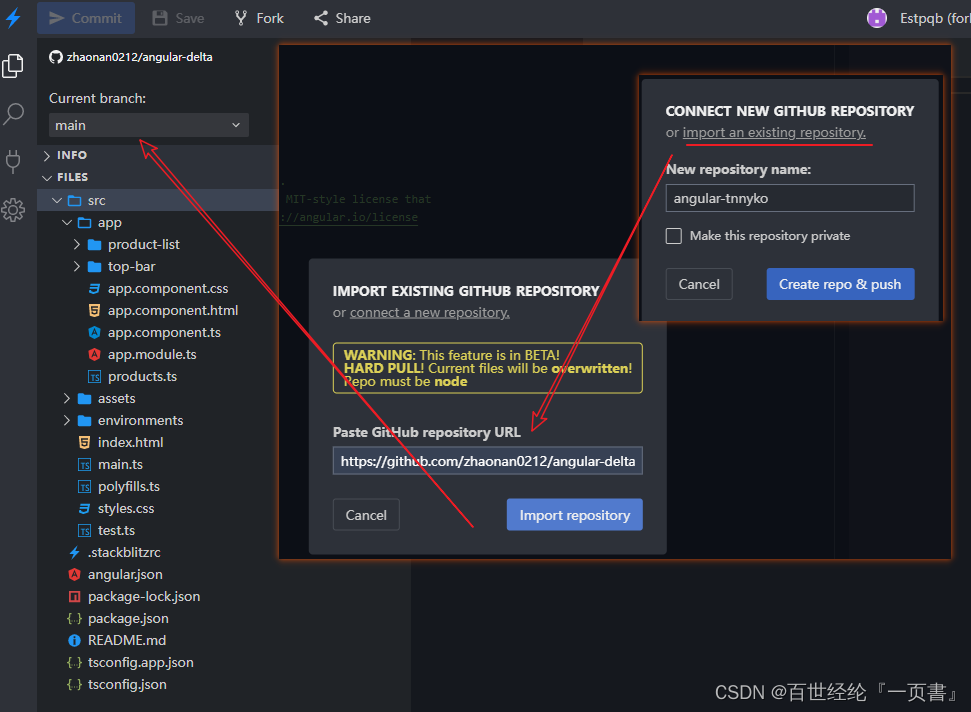
Task: Cancel the Connect New GitHub Repository dialog
Action: [x=699, y=284]
